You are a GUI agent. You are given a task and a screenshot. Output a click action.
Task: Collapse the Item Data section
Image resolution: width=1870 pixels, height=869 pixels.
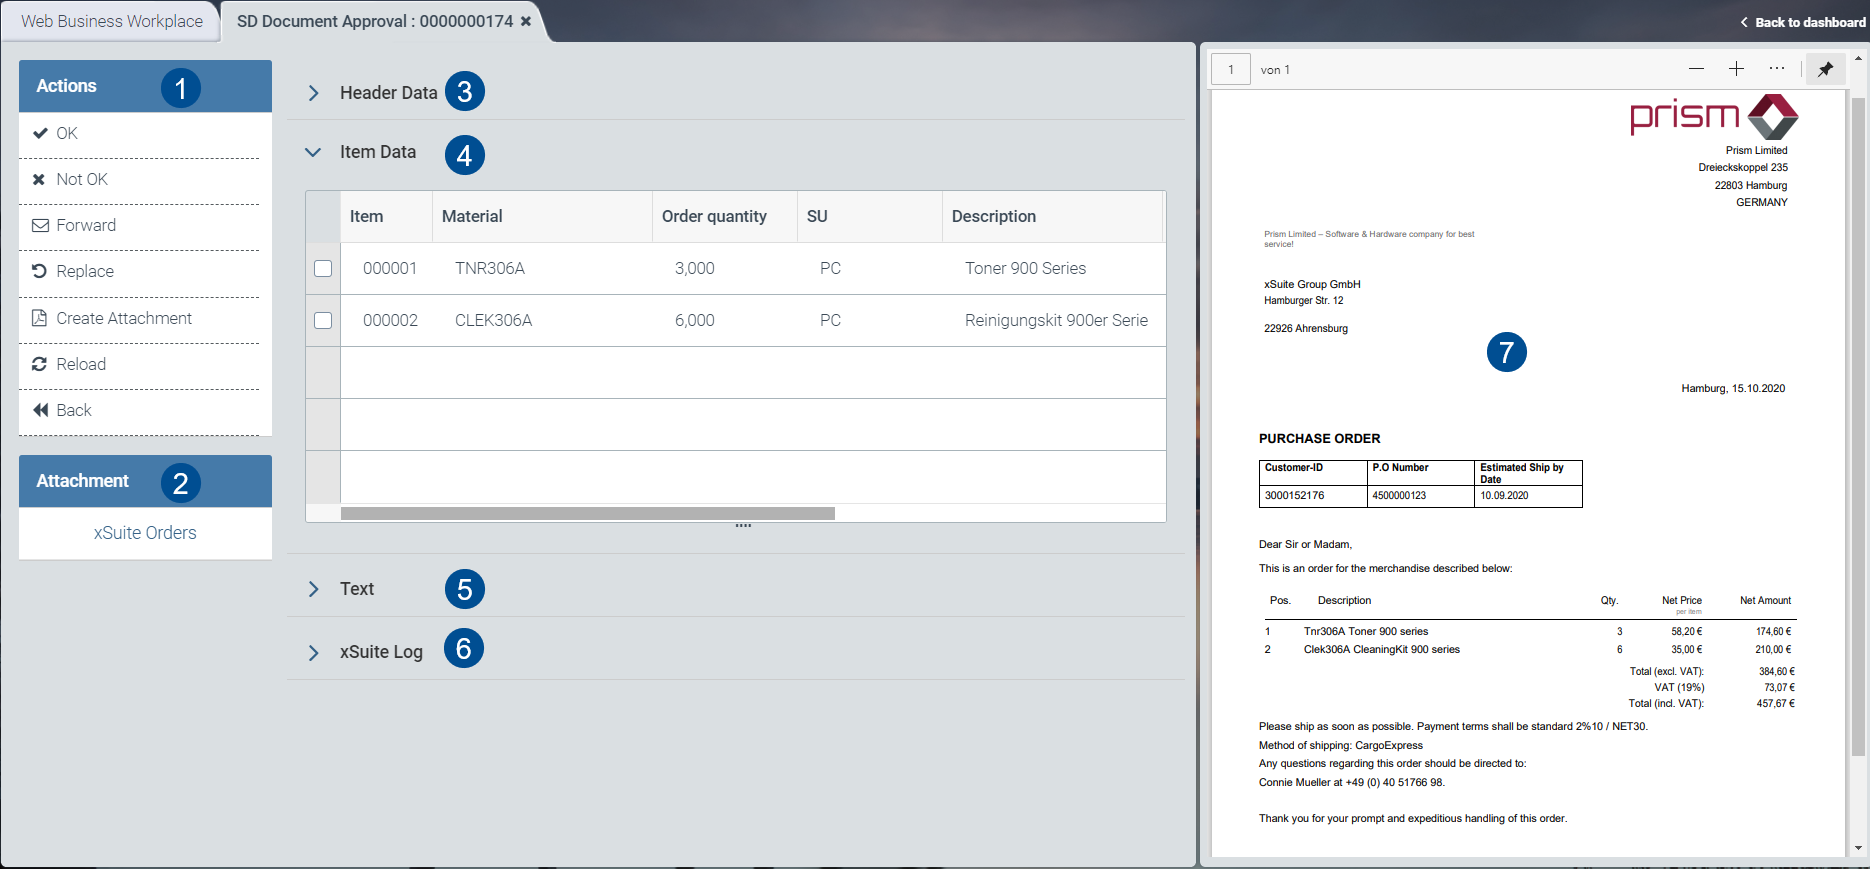pos(313,152)
